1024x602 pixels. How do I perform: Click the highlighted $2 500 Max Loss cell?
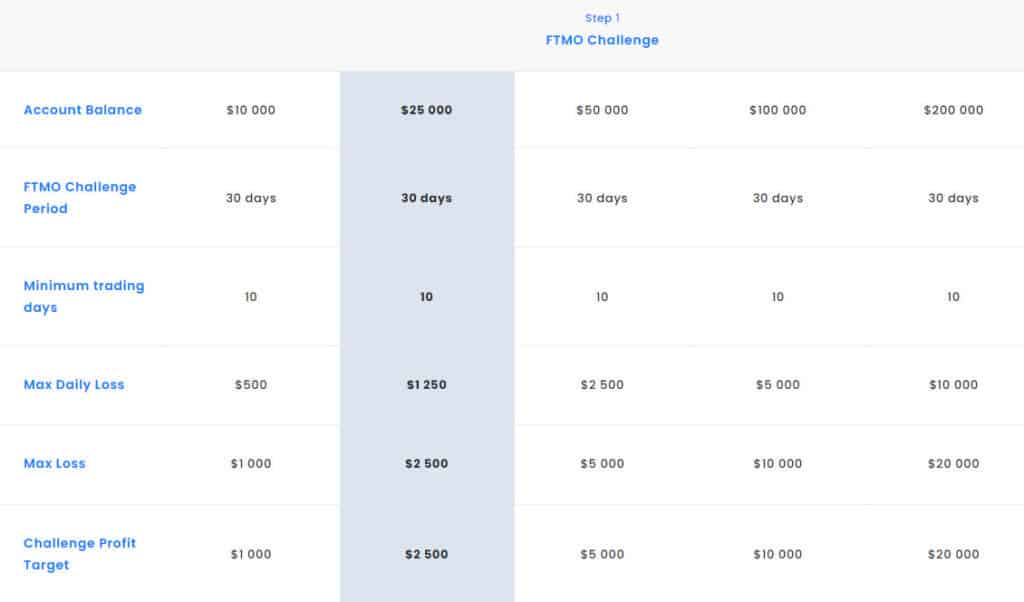click(x=426, y=463)
